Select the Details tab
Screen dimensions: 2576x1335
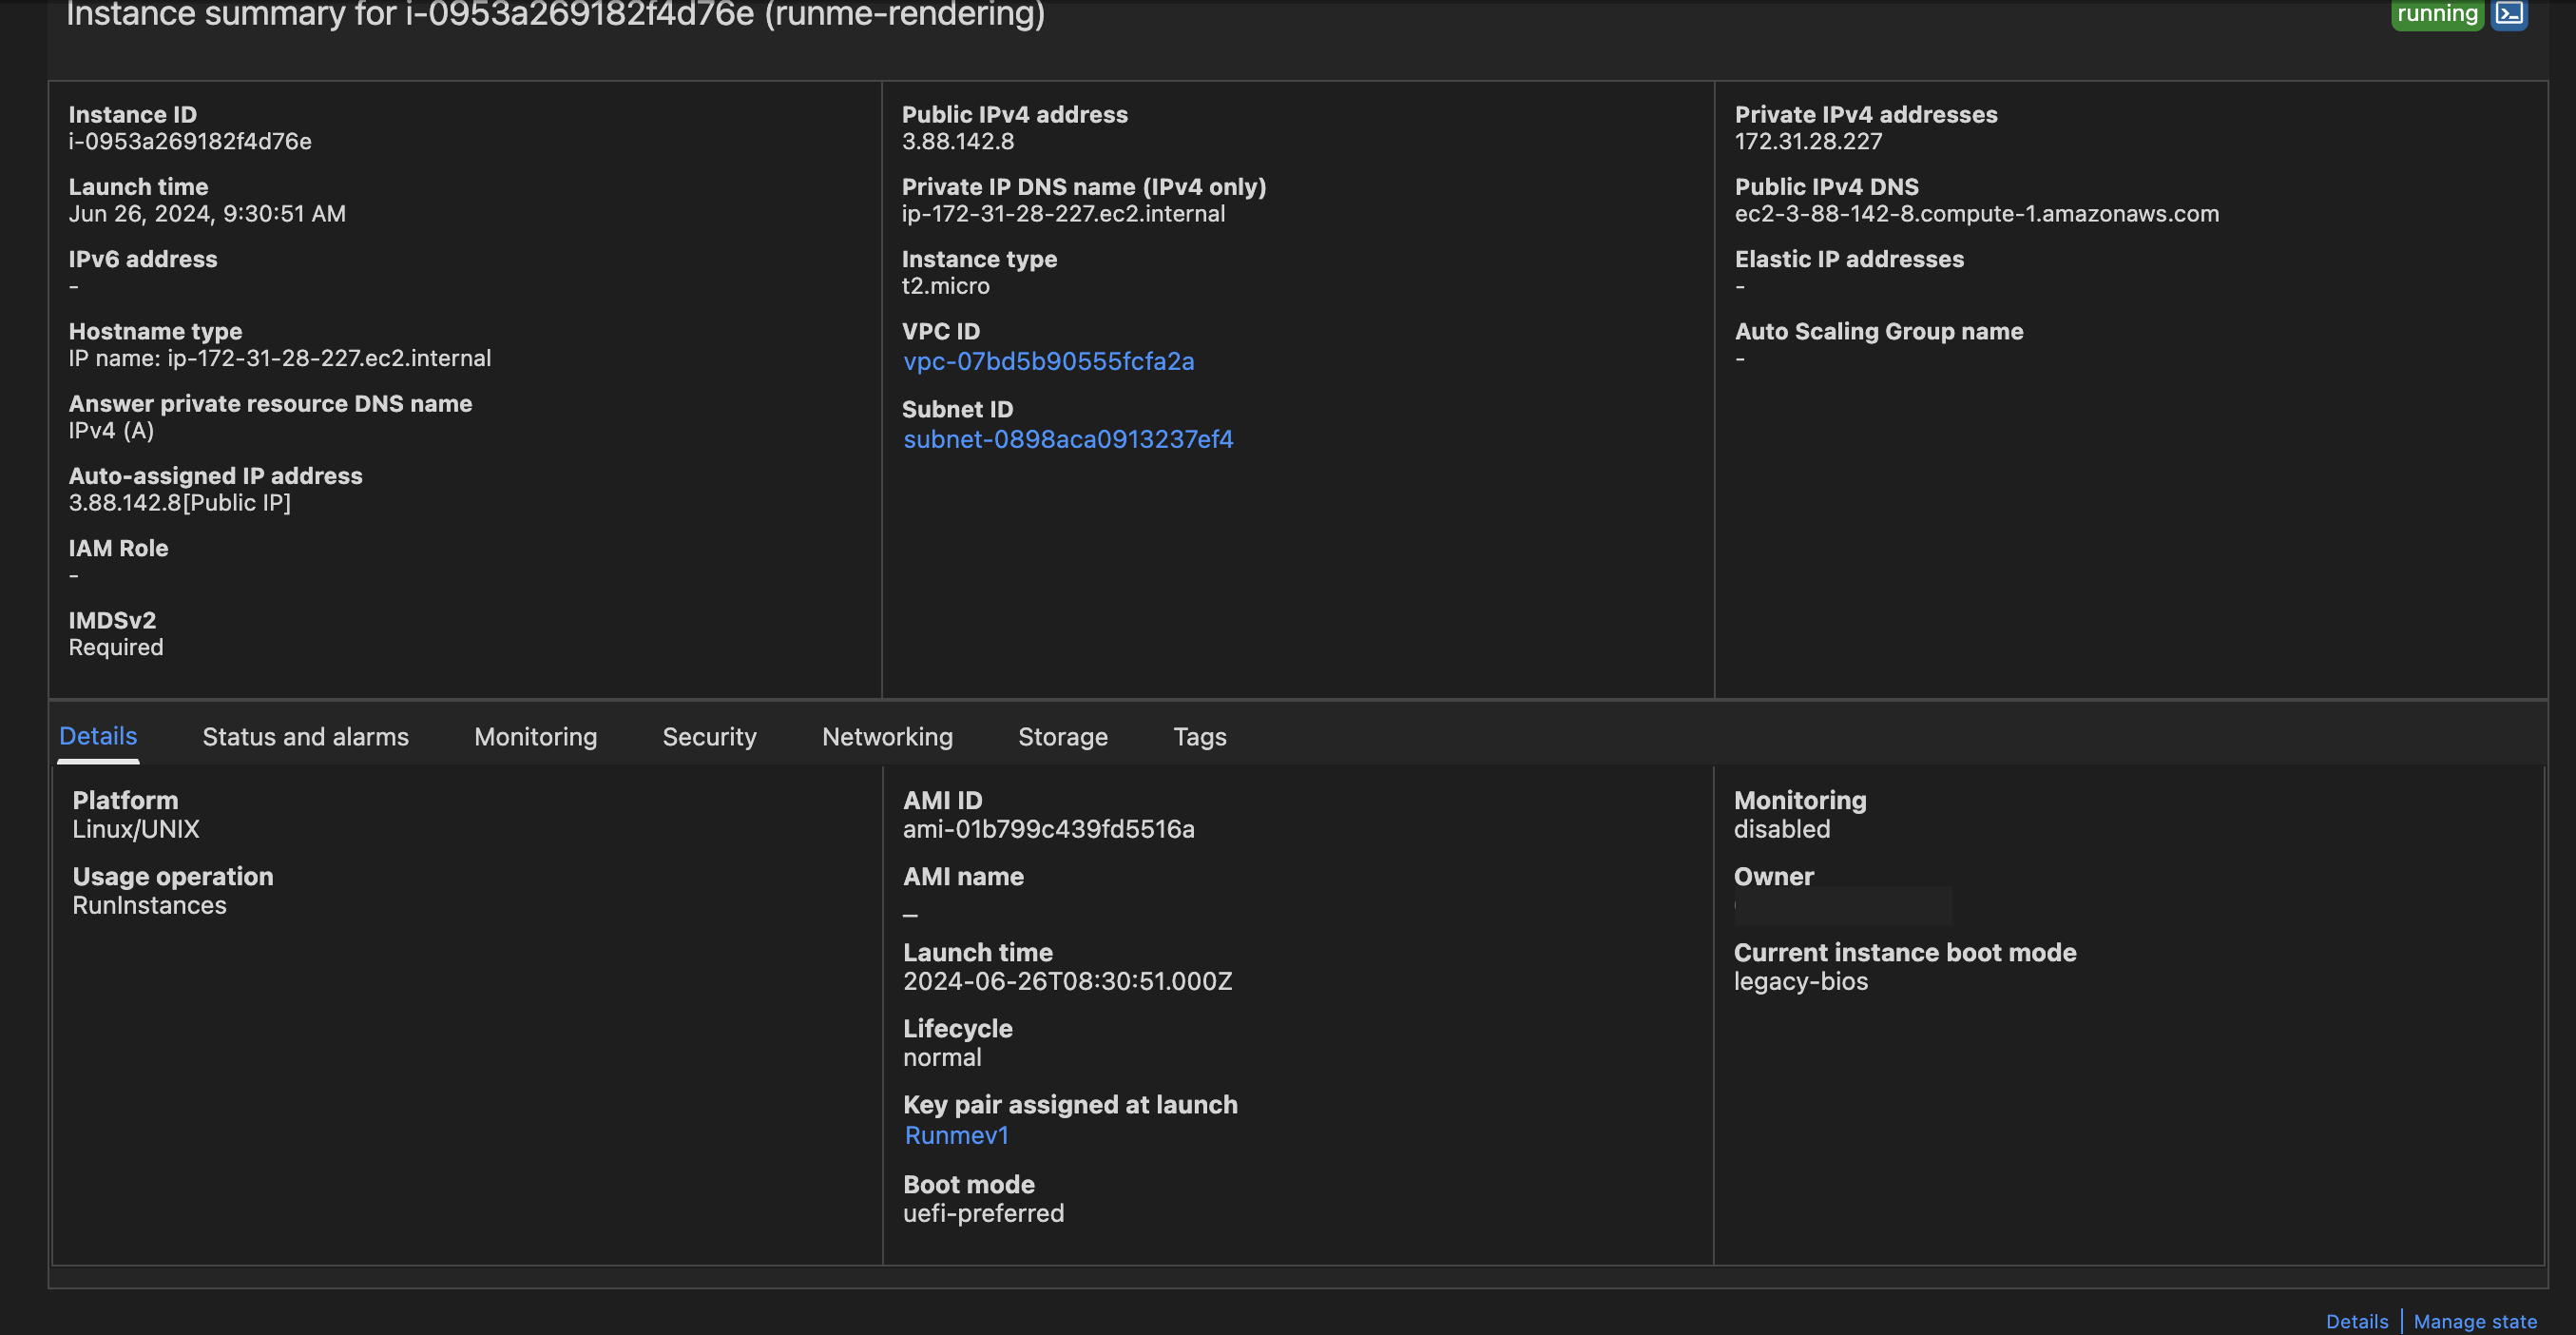(x=97, y=736)
